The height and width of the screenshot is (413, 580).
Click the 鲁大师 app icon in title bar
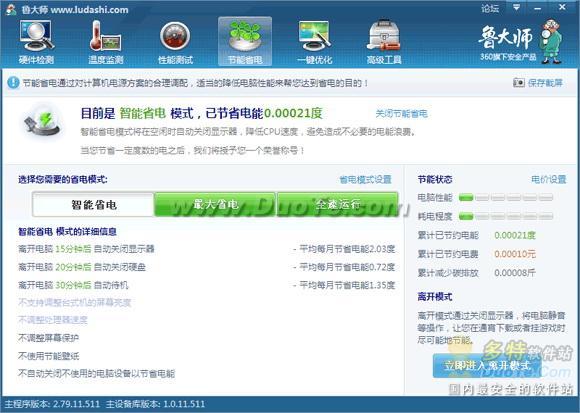(11, 9)
